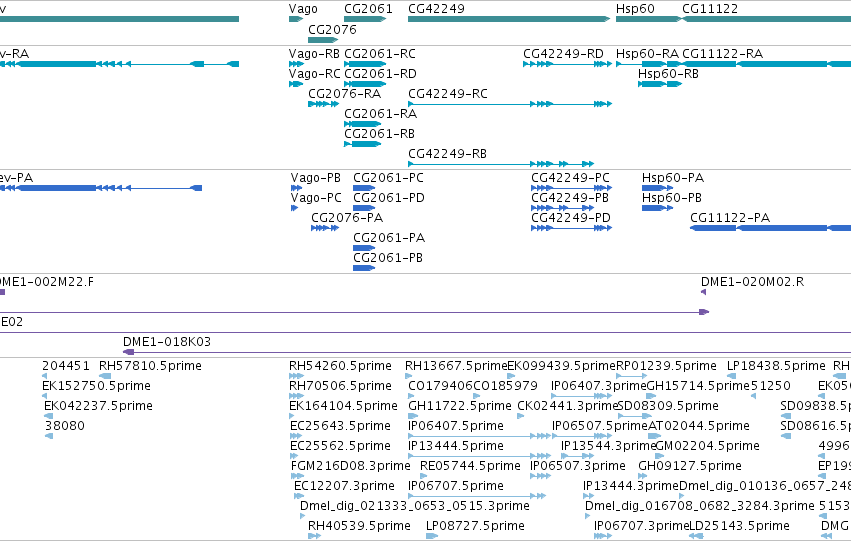This screenshot has height=541, width=851.
Task: Select EST GM02204.5prime
Action: click(708, 446)
